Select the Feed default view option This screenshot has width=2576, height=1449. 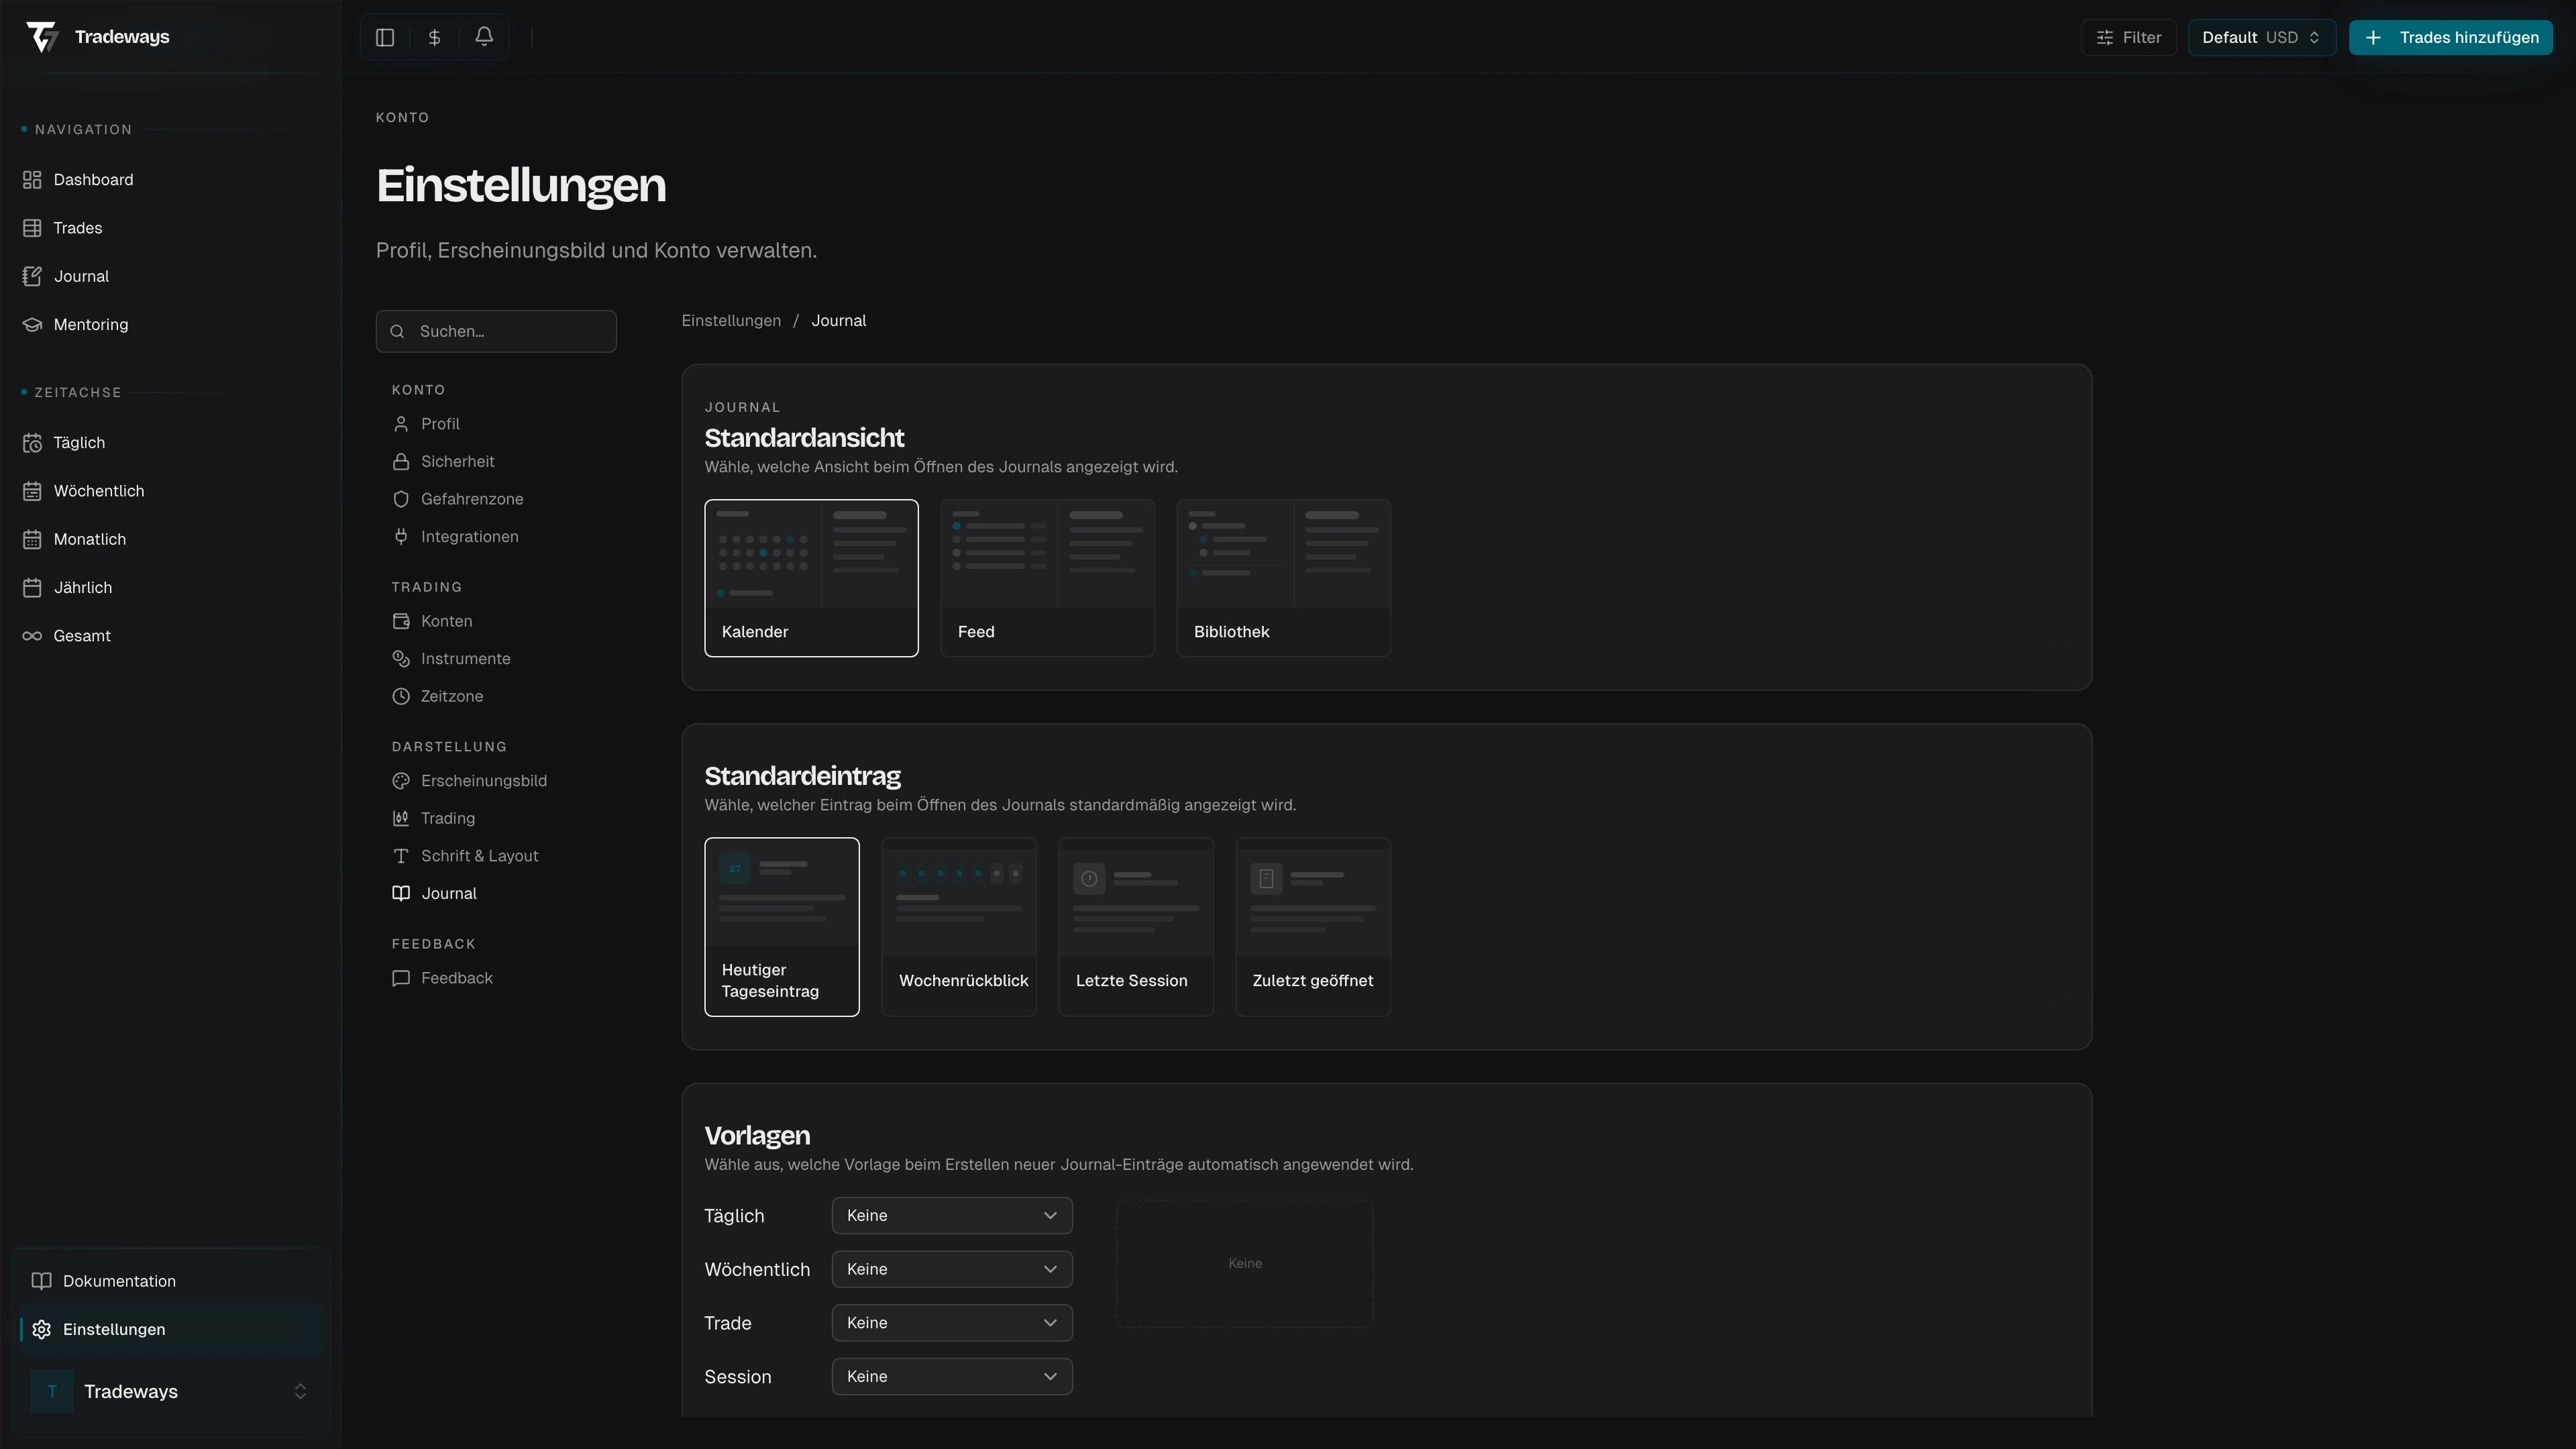point(1047,578)
